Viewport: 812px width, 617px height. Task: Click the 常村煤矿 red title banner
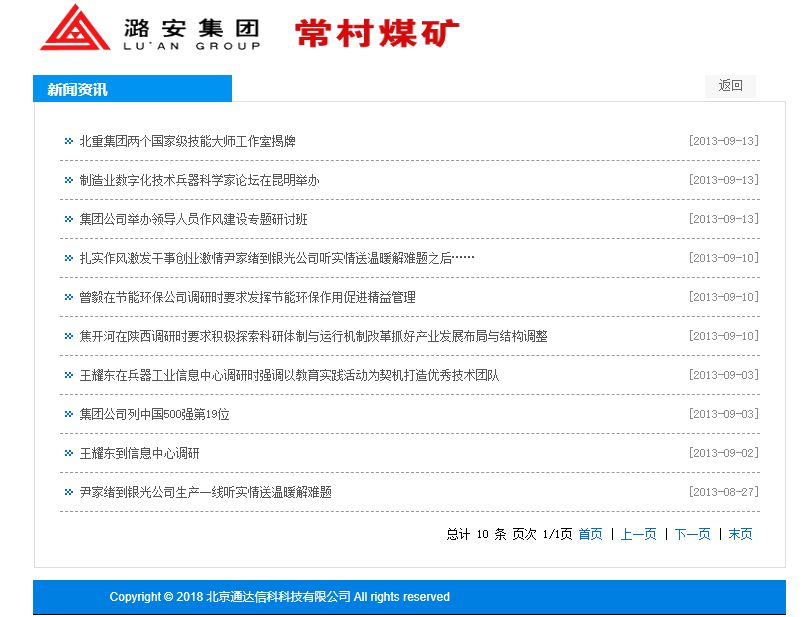(x=377, y=32)
